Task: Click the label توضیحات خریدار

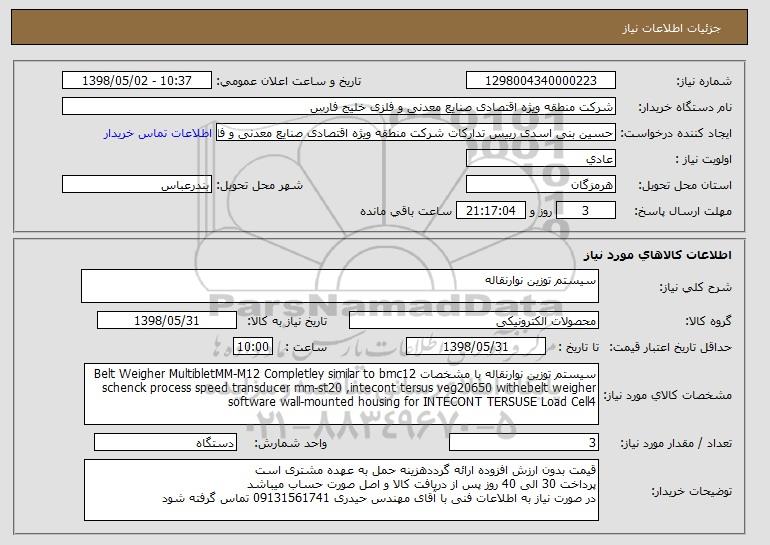Action: [x=691, y=491]
